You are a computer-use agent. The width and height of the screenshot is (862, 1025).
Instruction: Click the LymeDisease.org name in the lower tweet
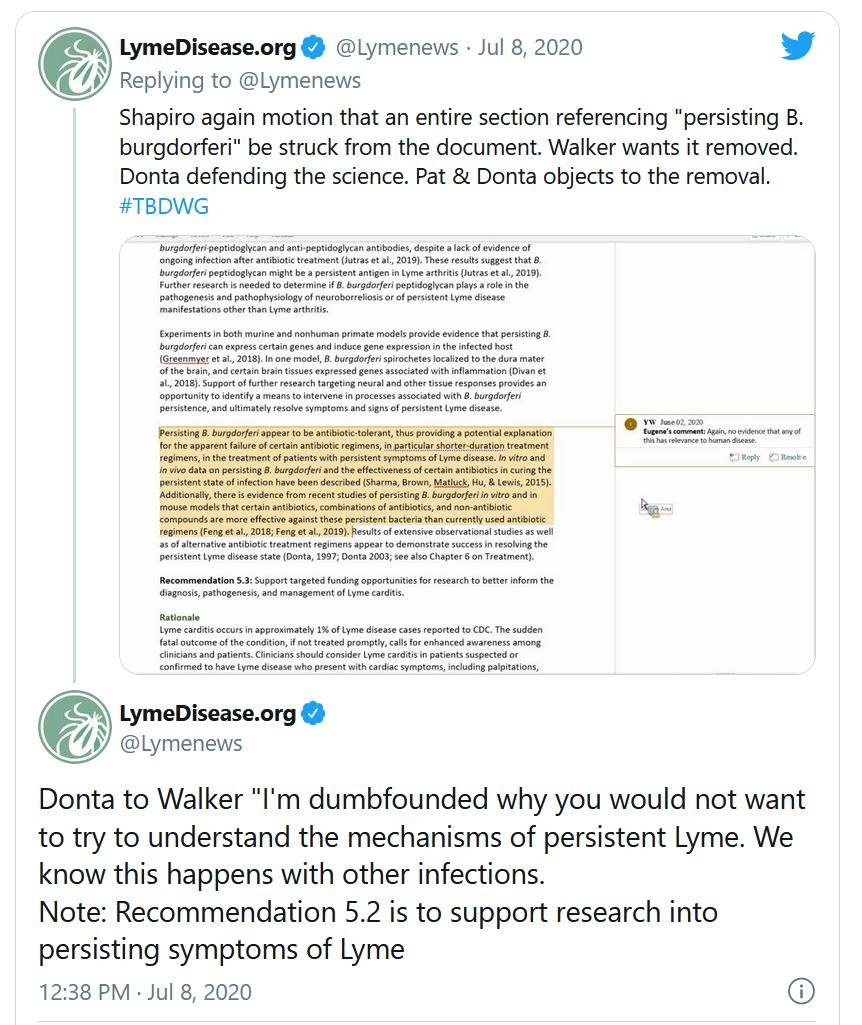point(207,714)
